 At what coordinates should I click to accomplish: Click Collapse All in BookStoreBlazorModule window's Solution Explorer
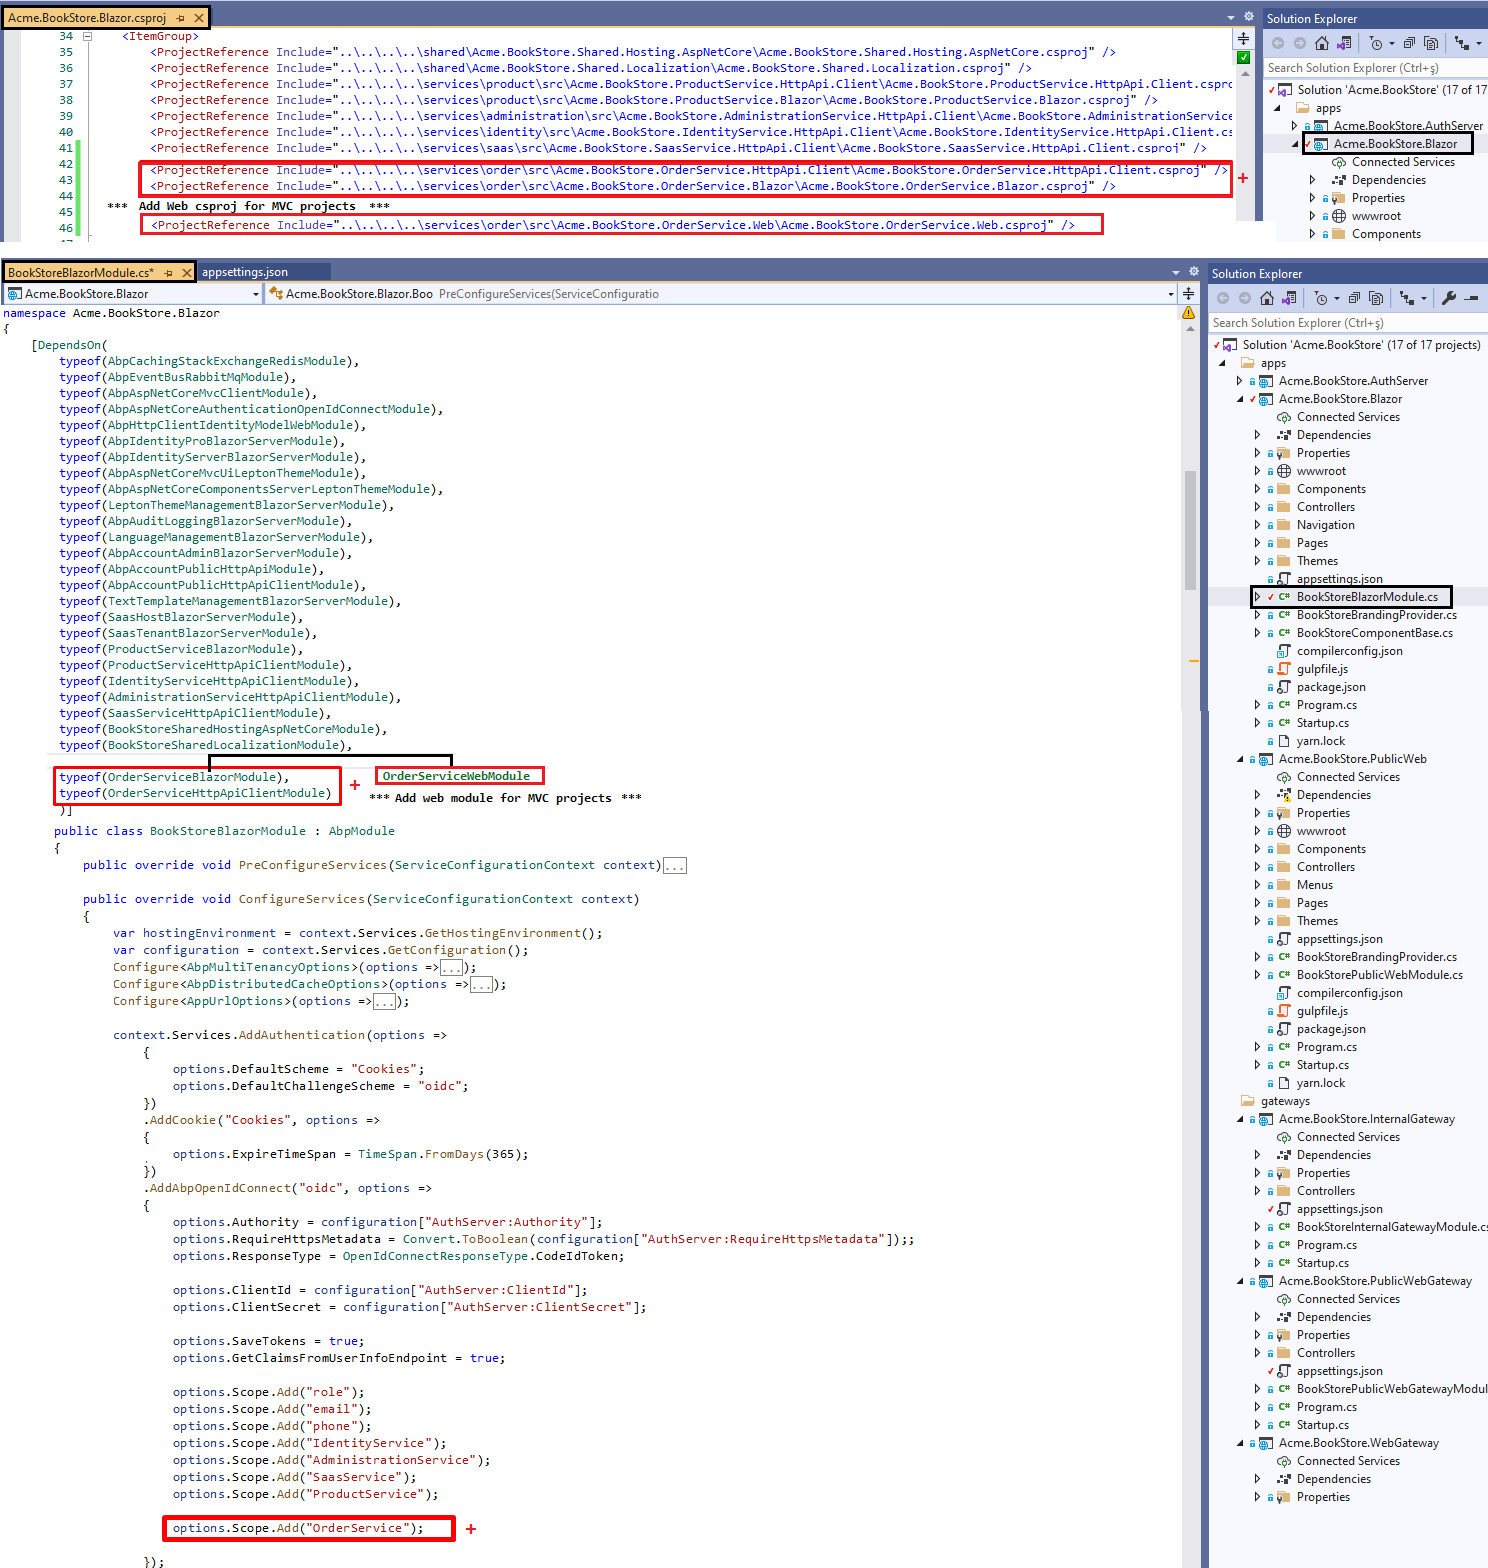1354,298
